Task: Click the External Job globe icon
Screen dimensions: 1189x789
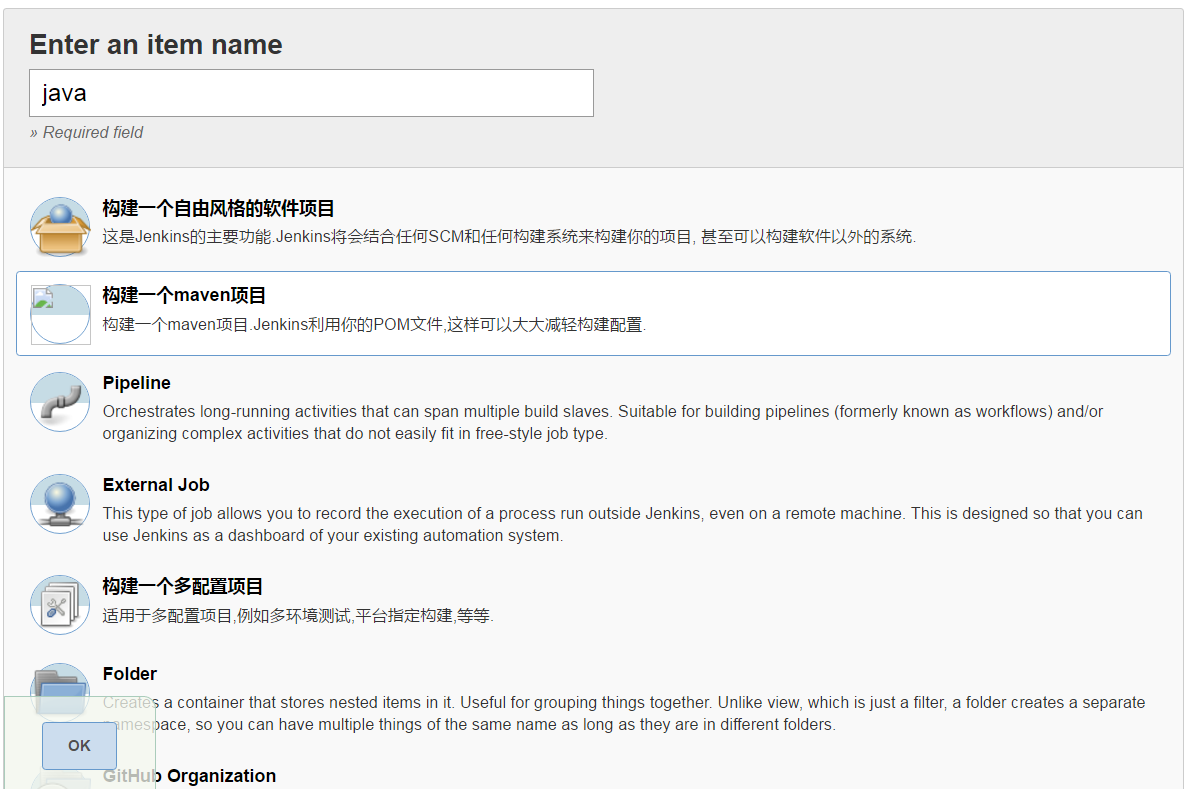Action: click(60, 504)
